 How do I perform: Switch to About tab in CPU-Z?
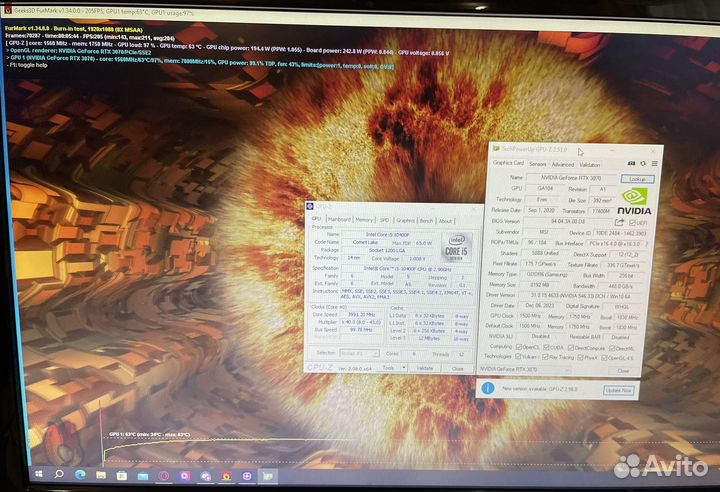coord(445,221)
